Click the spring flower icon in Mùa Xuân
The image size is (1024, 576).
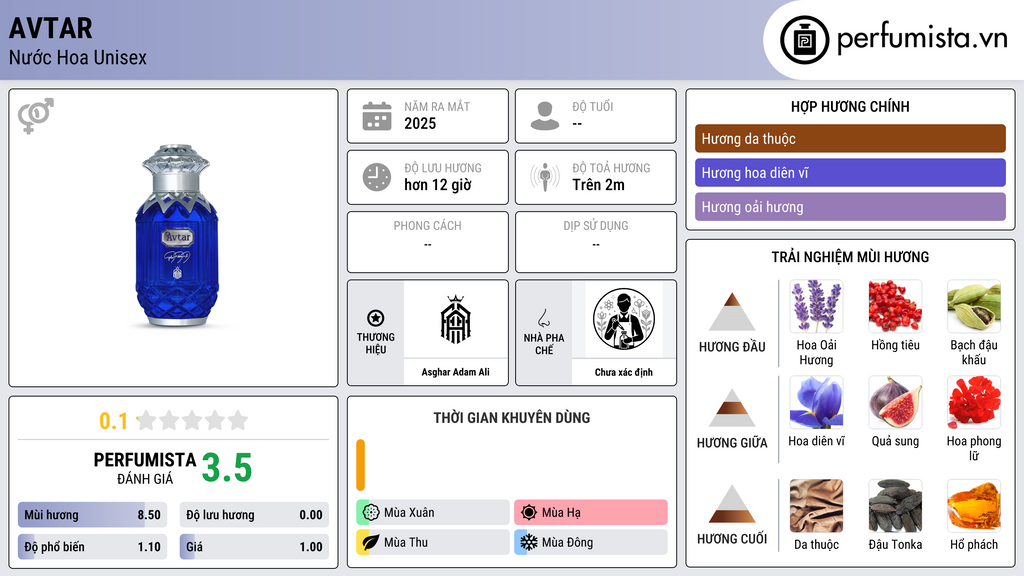(x=371, y=513)
